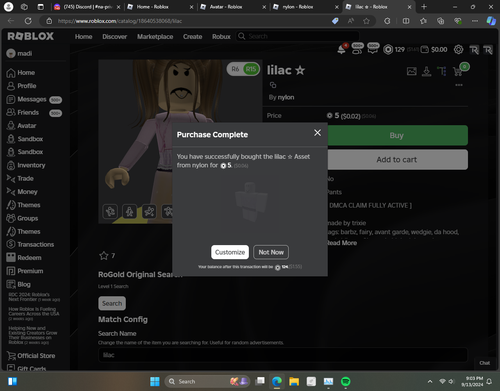Open Messages in the left sidebar
The image size is (500, 391).
tap(27, 99)
